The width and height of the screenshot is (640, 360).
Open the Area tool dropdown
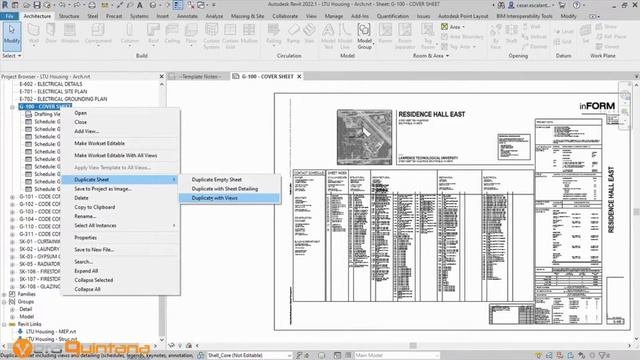tap(463, 27)
